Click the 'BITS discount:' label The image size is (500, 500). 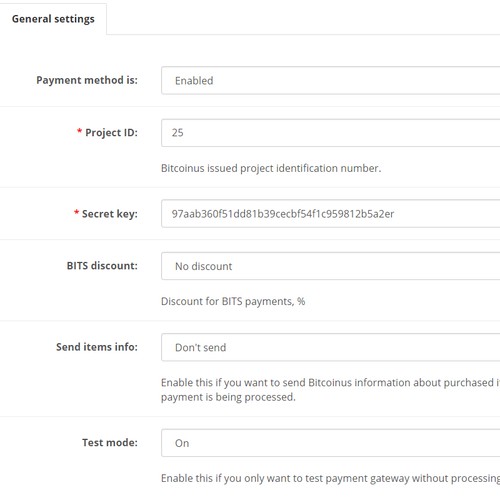coord(102,266)
